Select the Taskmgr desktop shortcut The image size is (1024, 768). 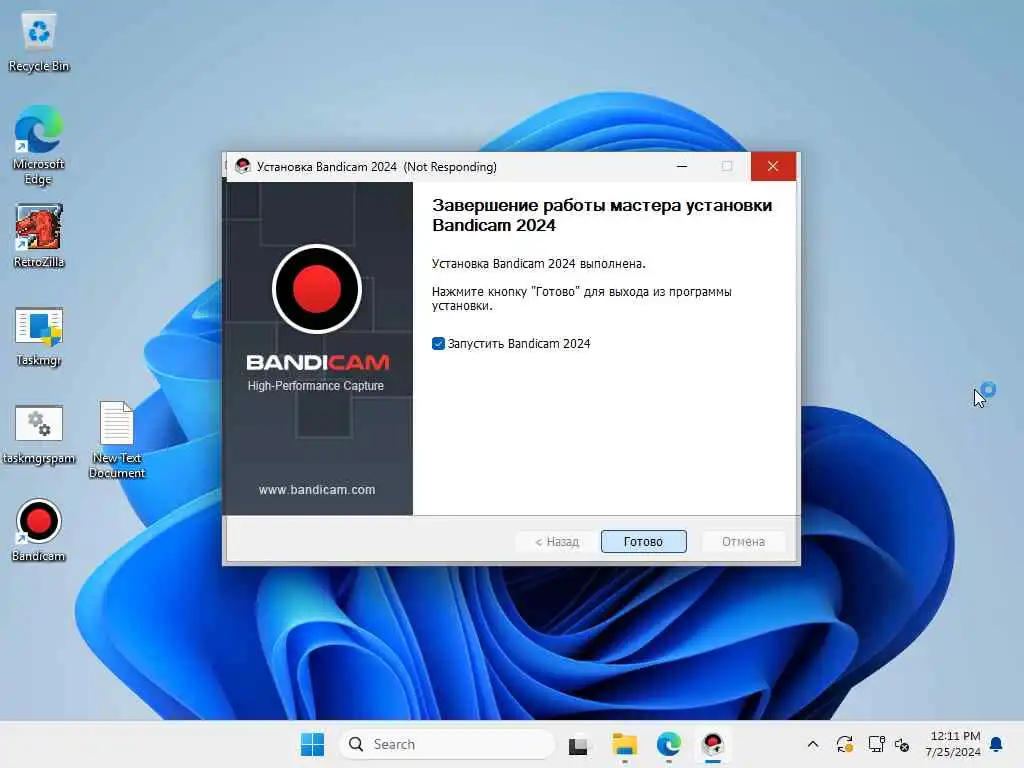click(x=39, y=335)
